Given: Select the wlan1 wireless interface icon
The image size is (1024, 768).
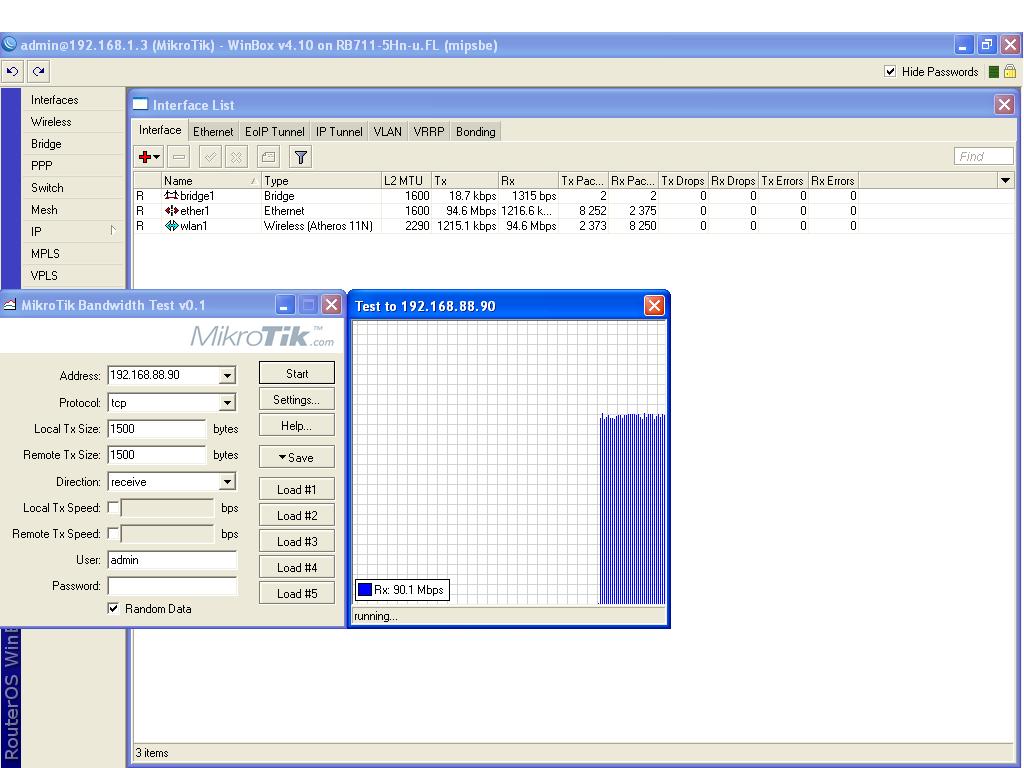Looking at the screenshot, I should coord(171,226).
